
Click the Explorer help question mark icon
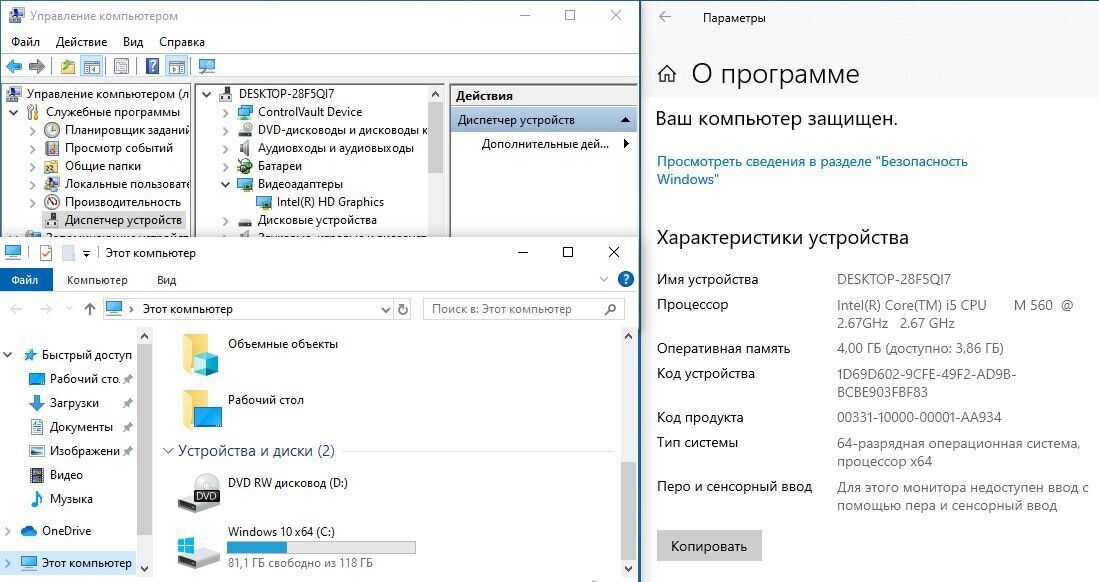[x=626, y=280]
